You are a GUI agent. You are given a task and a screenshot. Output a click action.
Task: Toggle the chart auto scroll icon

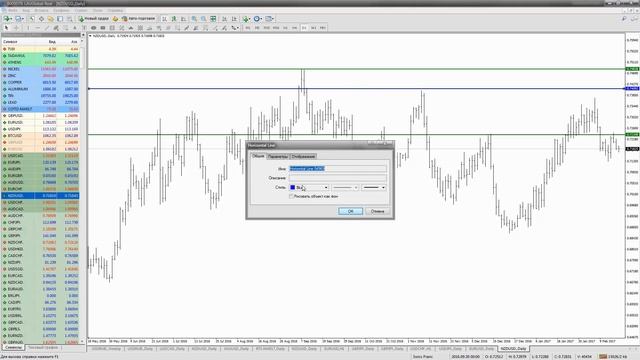coord(224,19)
